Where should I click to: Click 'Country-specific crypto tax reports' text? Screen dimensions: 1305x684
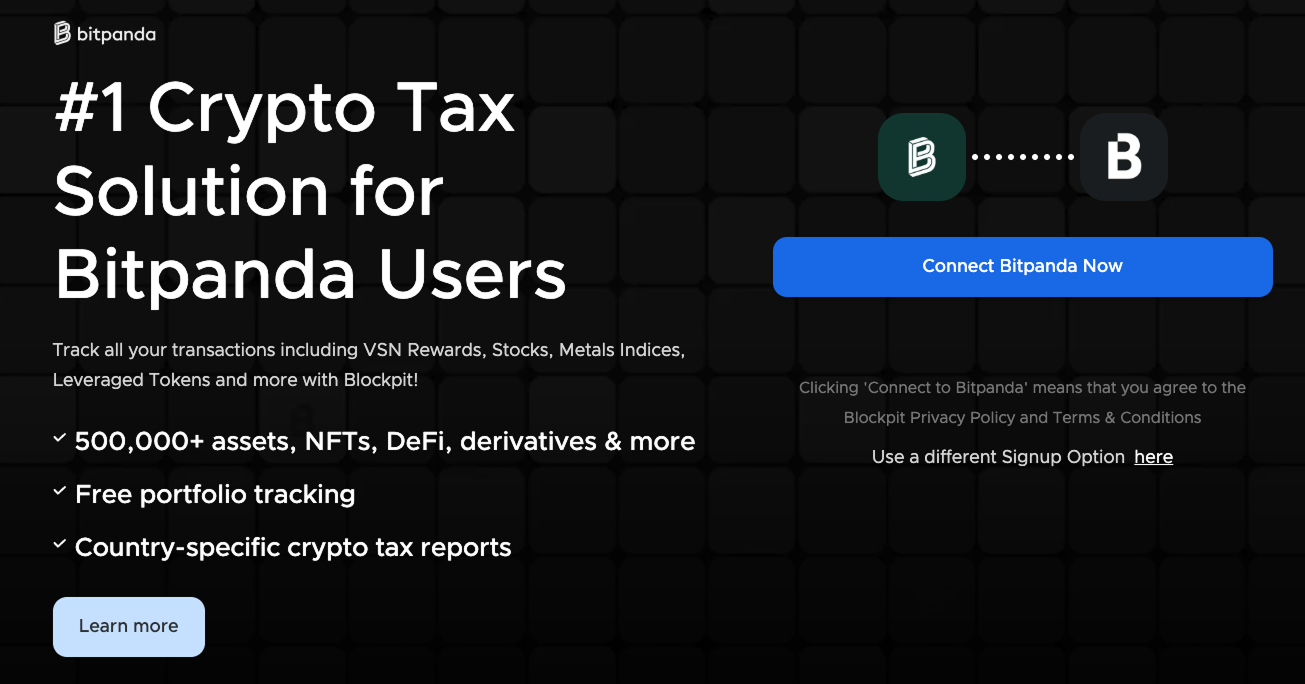pyautogui.click(x=293, y=547)
